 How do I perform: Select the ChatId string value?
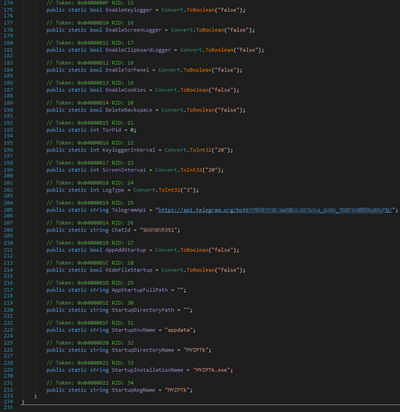coord(158,230)
